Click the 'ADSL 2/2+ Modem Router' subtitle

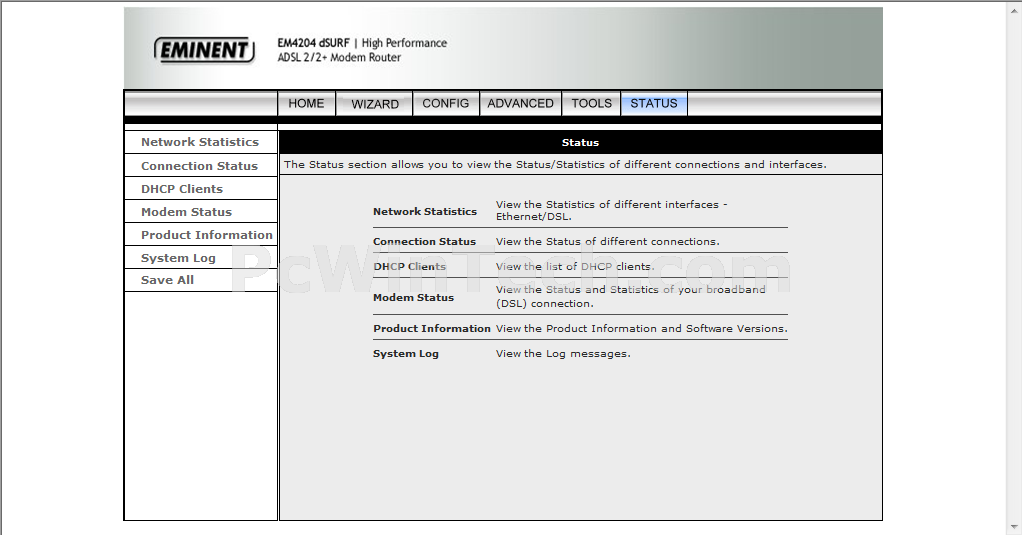pos(339,57)
